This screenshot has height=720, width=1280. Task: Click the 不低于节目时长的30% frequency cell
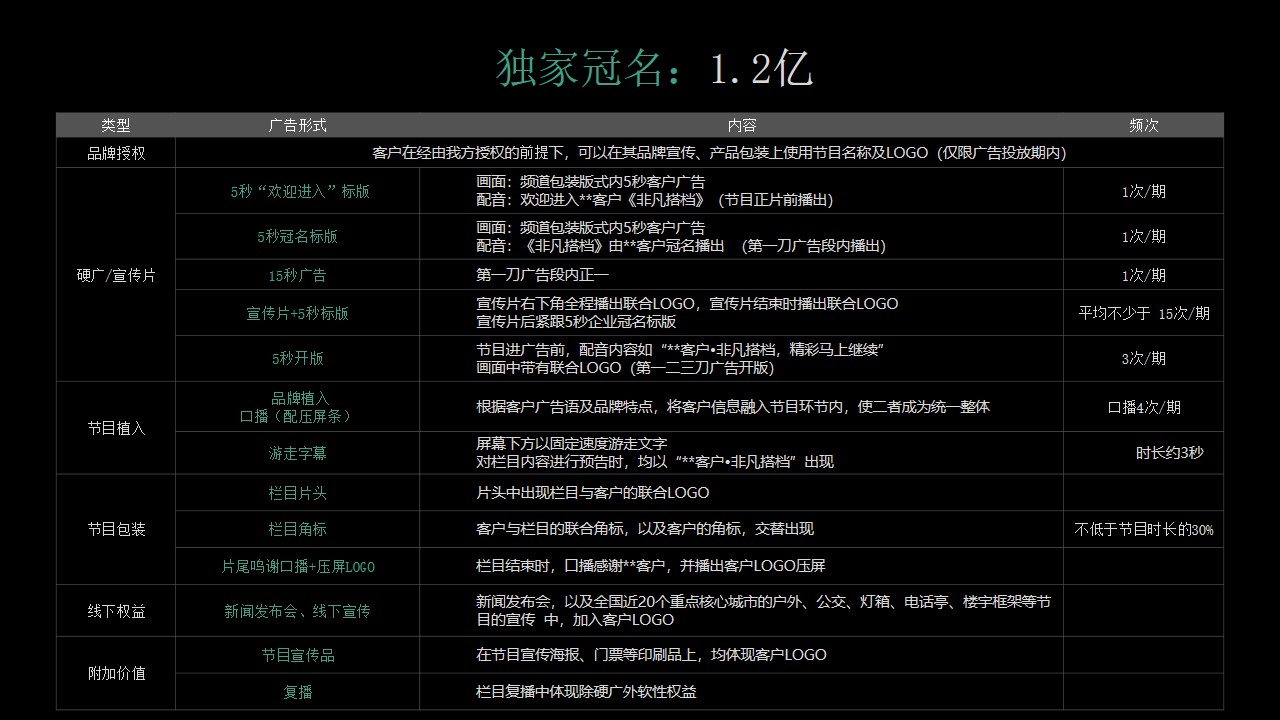coord(1143,529)
